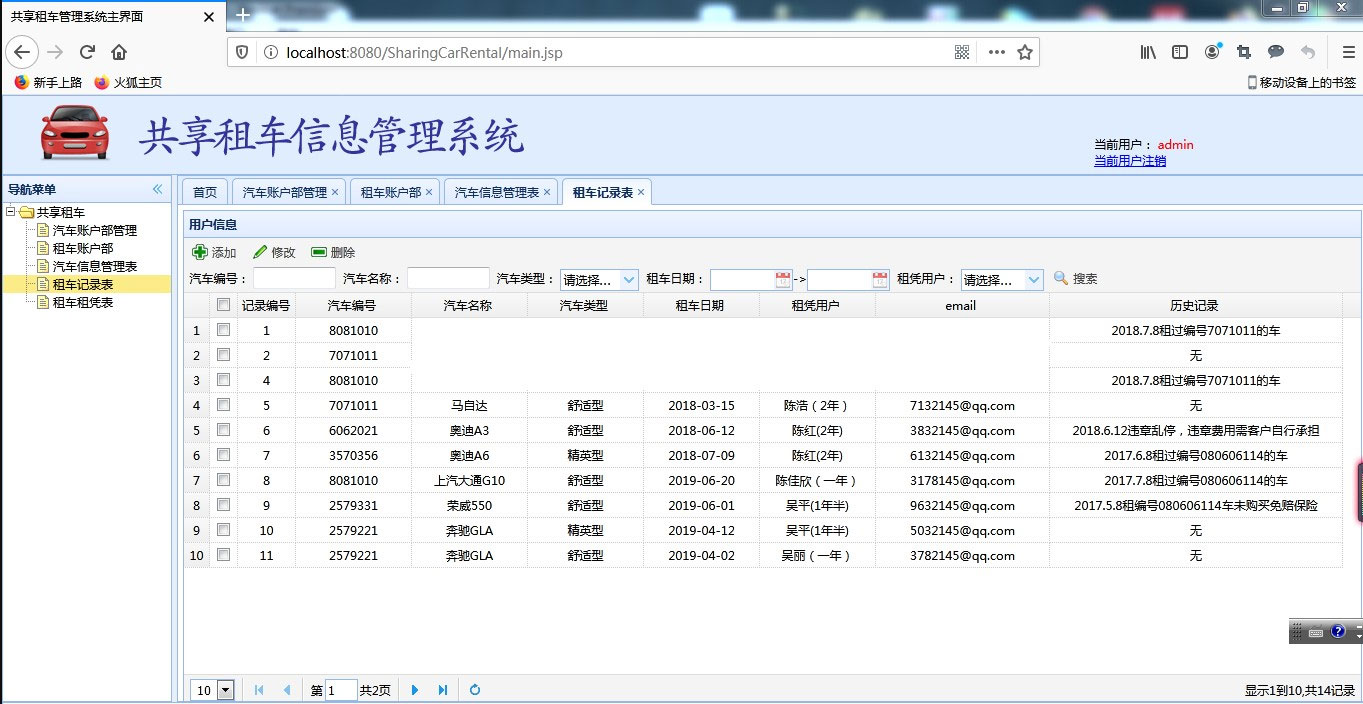Switch to the 汽车信息管理表 tab
The width and height of the screenshot is (1363, 704).
(497, 191)
